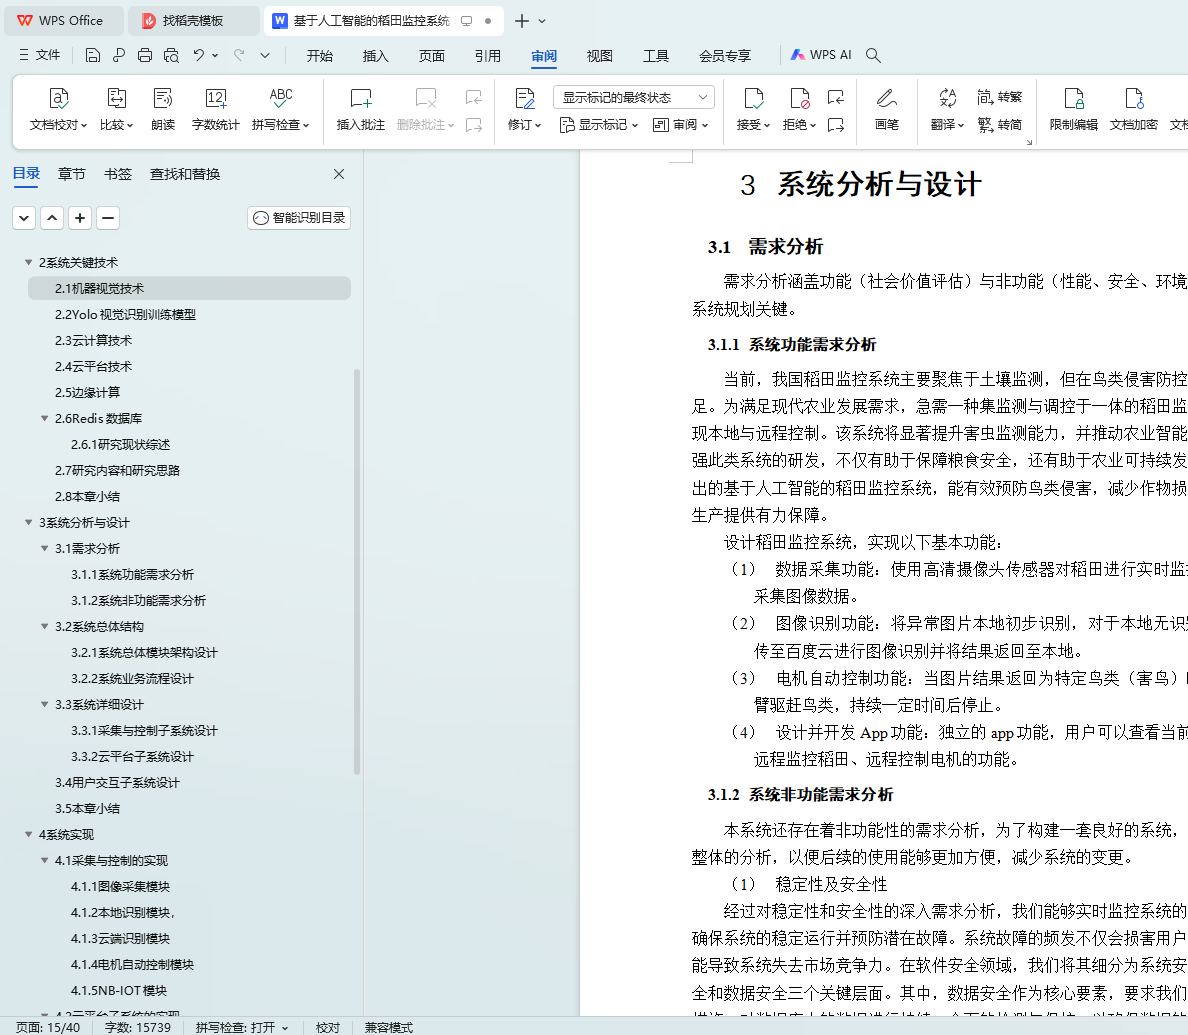Open 字数统计 word count
1188x1035 pixels.
click(215, 109)
